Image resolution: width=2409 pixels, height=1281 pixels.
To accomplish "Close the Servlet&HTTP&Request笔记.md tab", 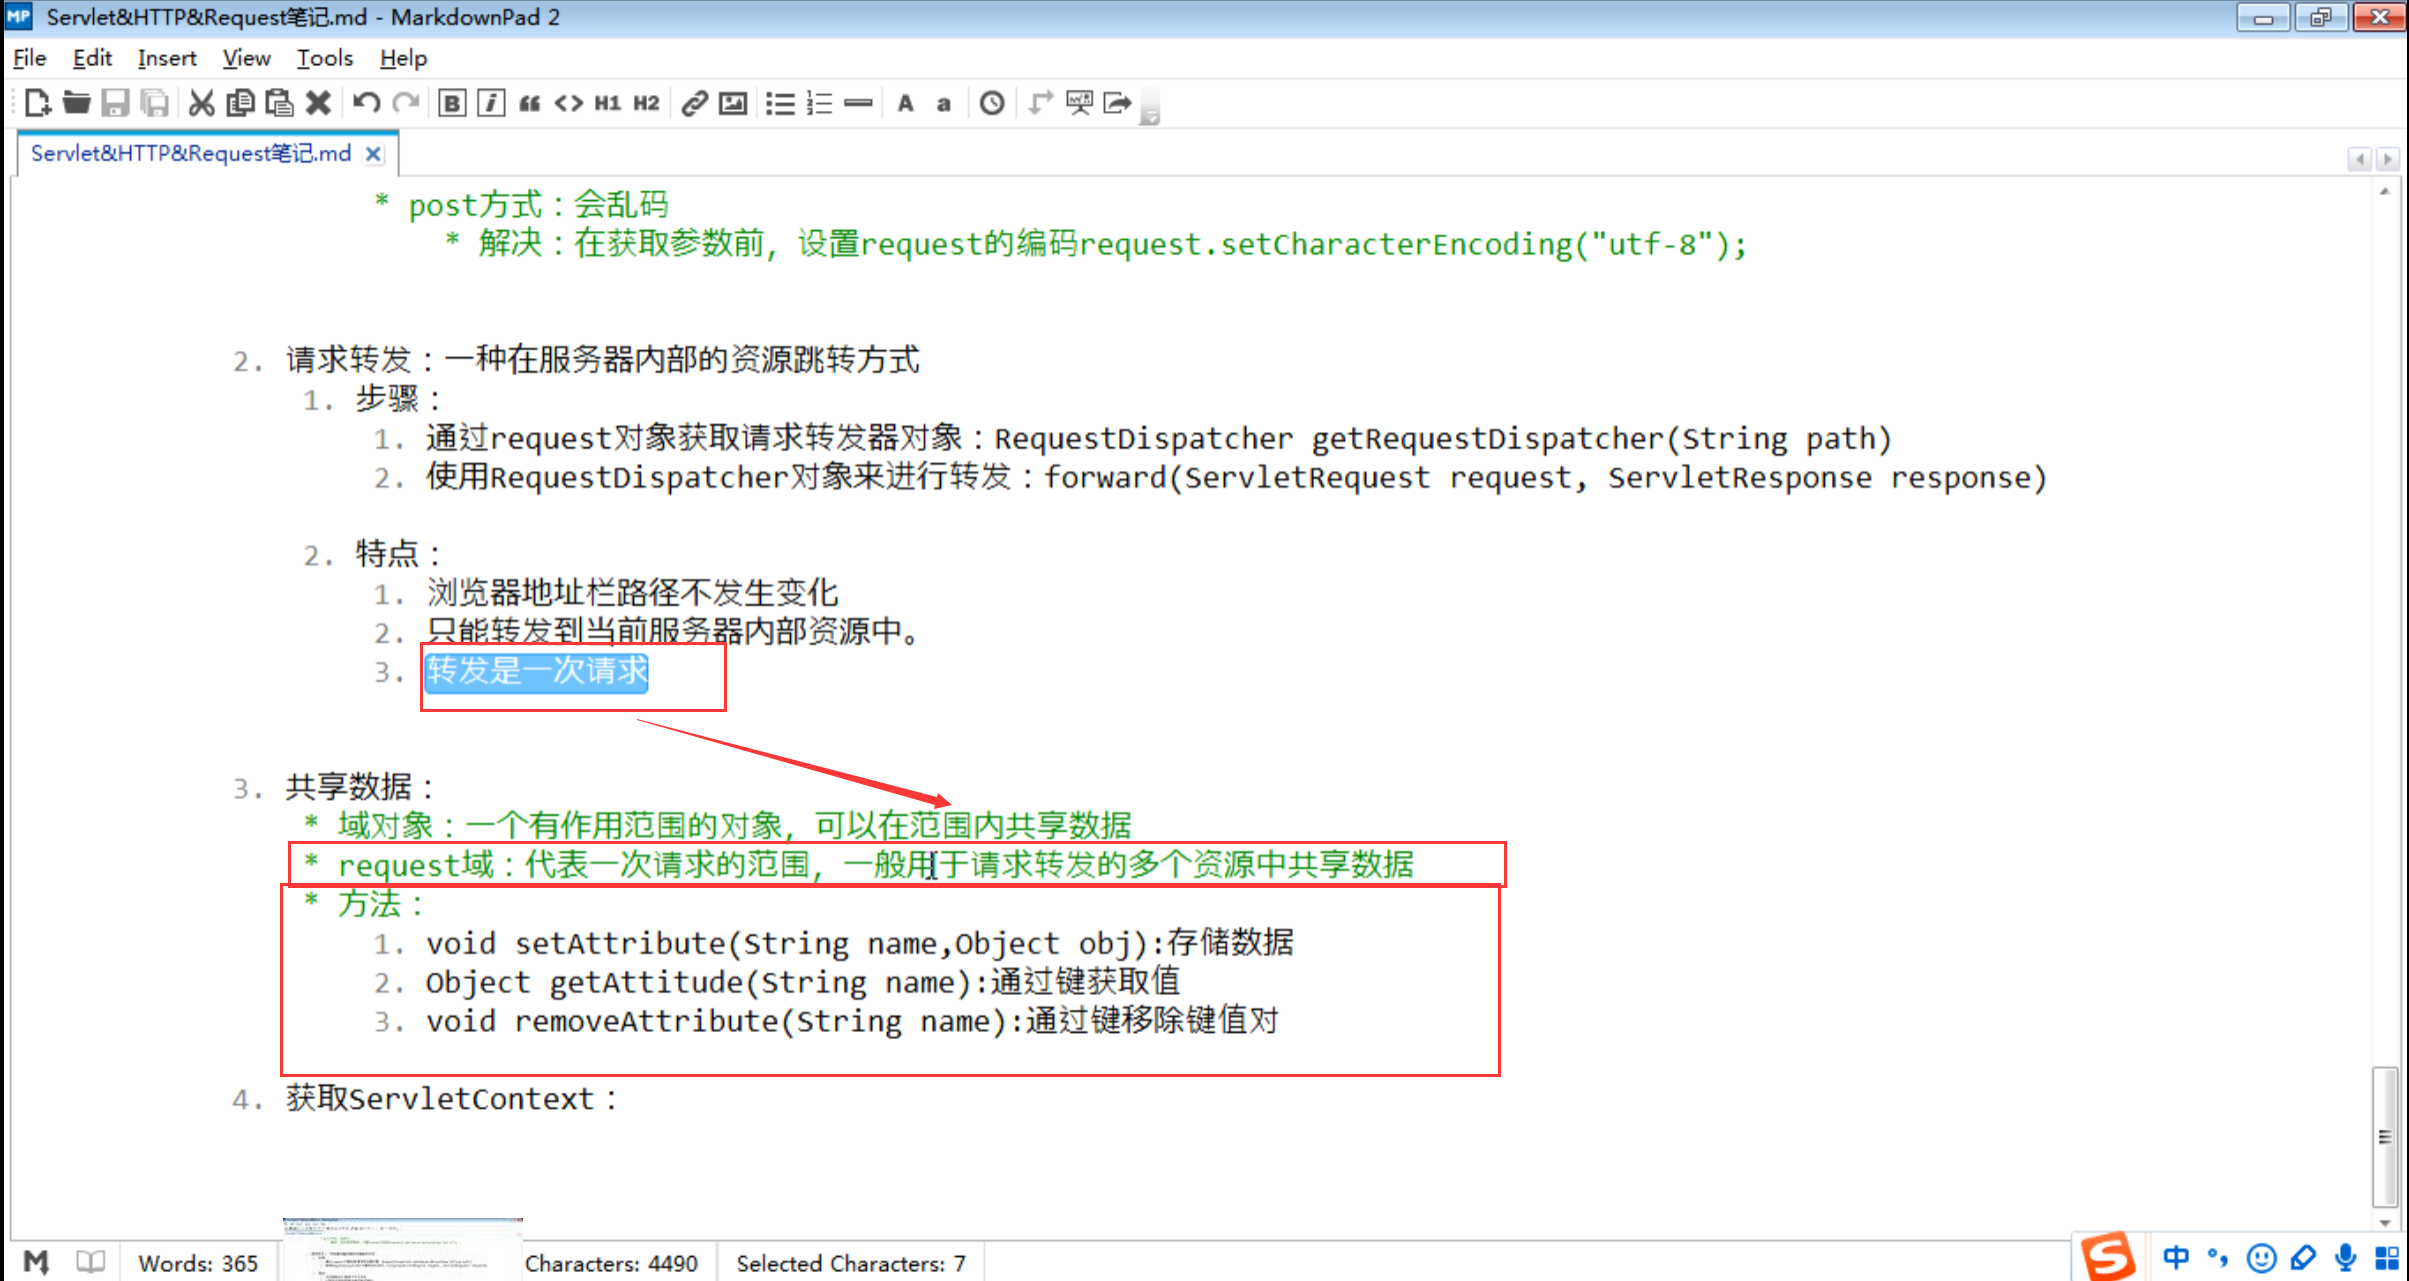I will click(373, 154).
